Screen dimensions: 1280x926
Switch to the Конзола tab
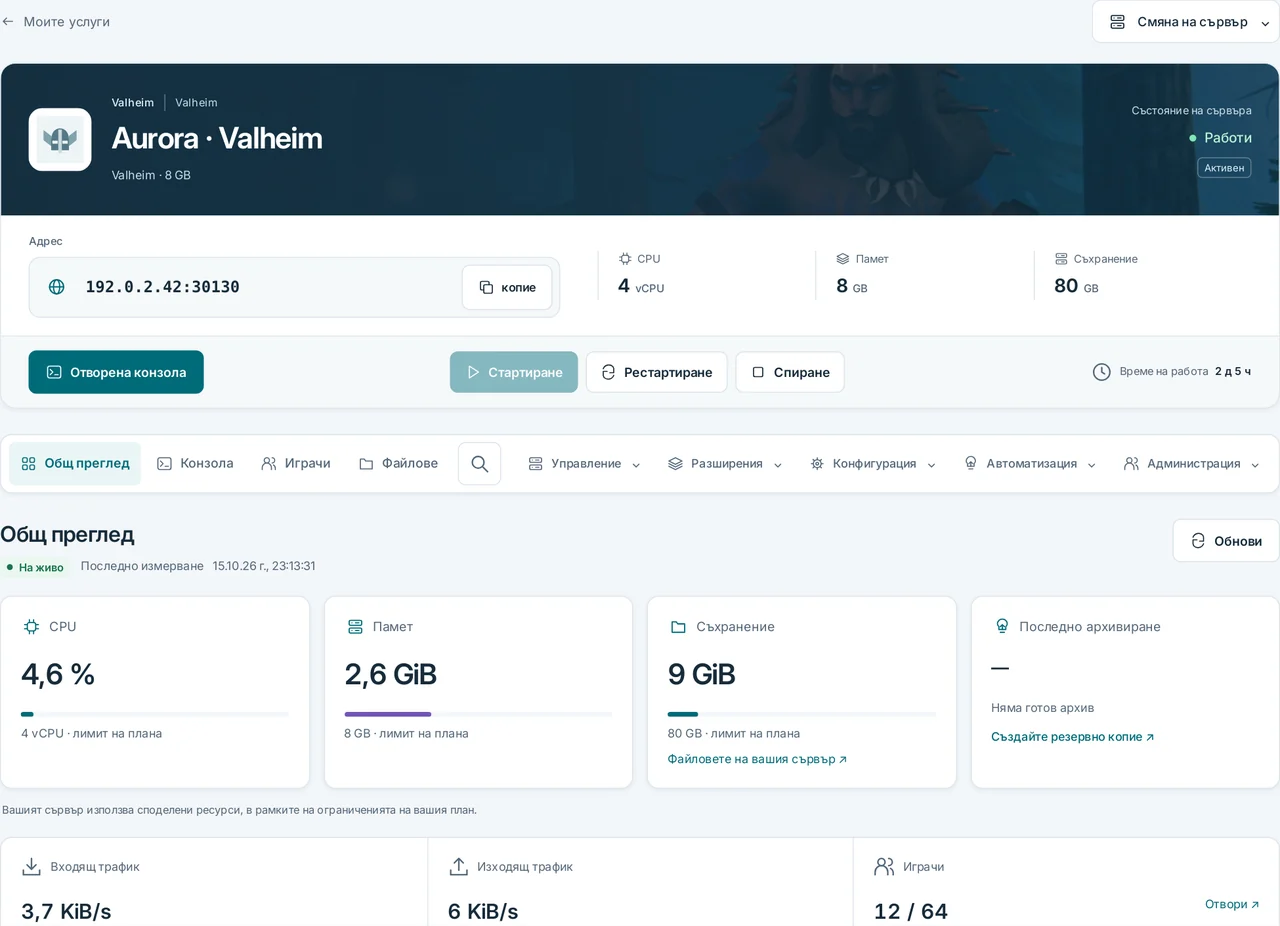(195, 464)
